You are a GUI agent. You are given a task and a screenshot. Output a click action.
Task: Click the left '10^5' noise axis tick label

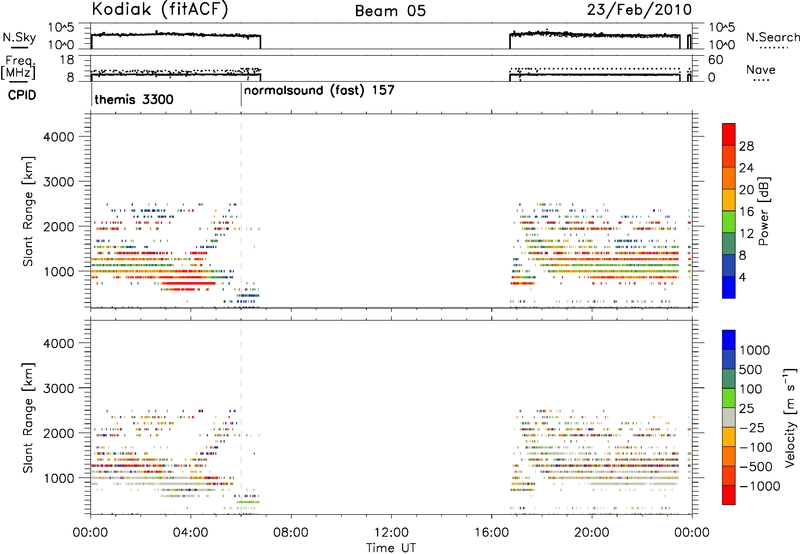coord(61,28)
